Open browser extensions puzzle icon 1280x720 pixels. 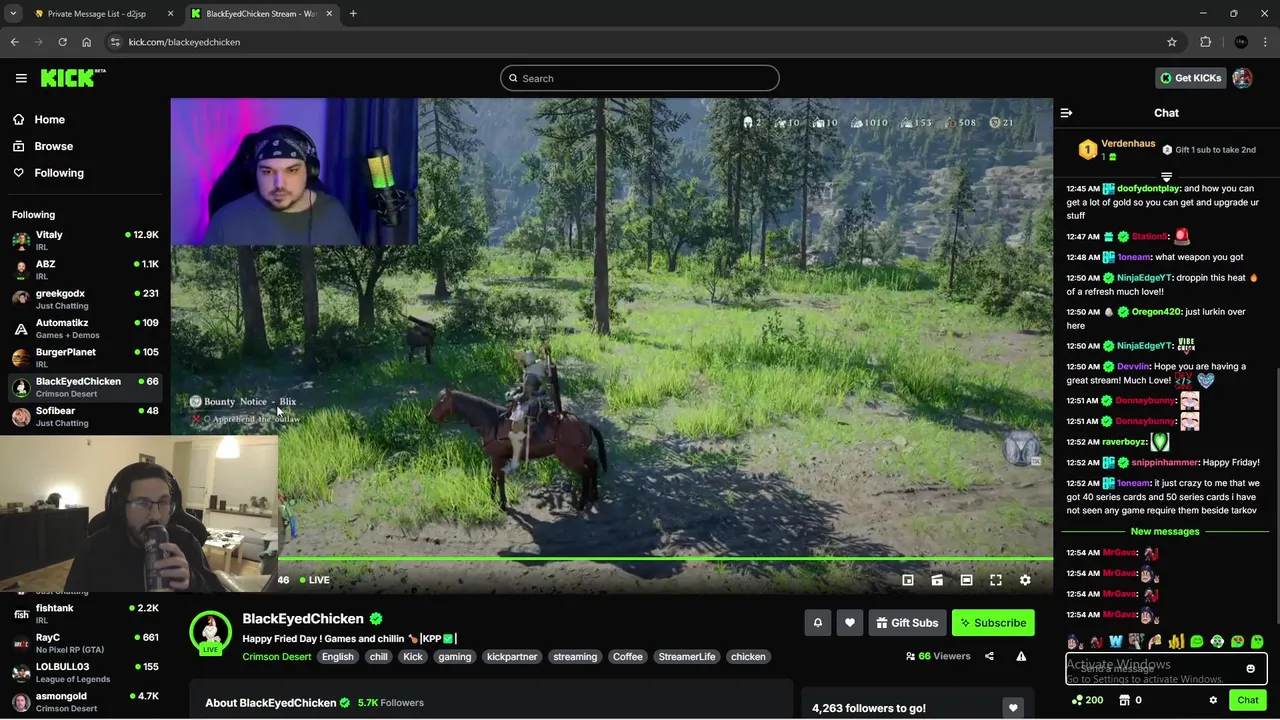pos(1205,42)
